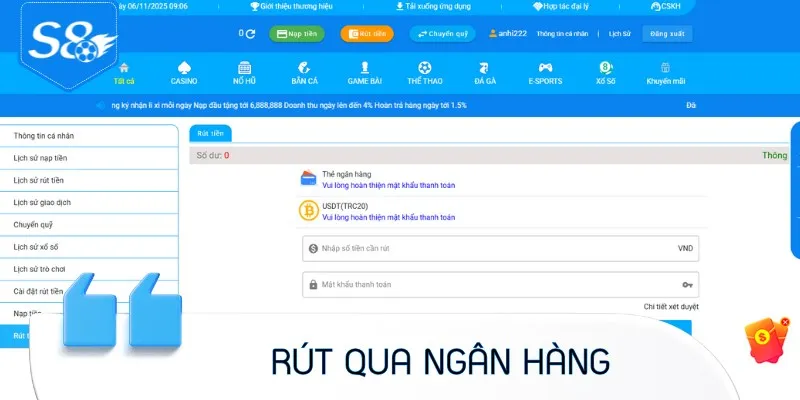Click the green Thông text at right

775,156
